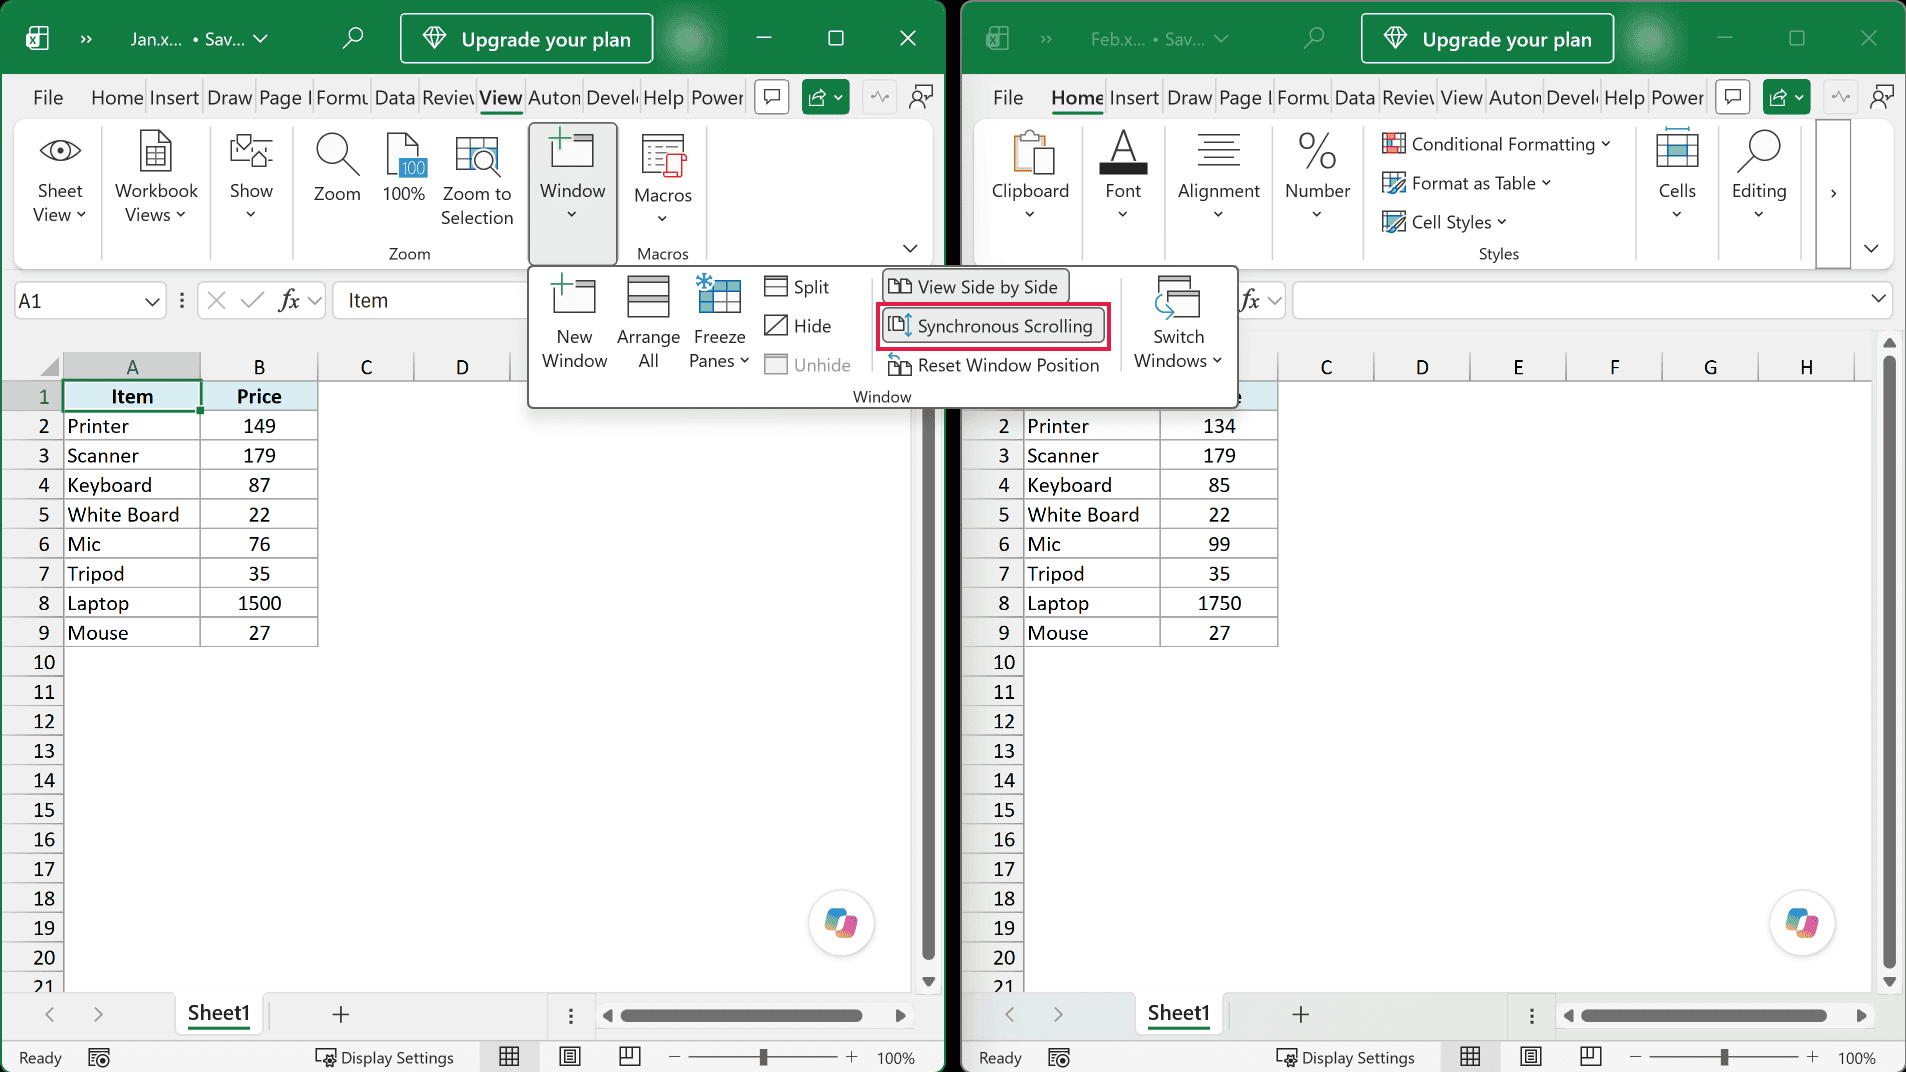
Task: Click Comments icon in Jan window
Action: [772, 97]
